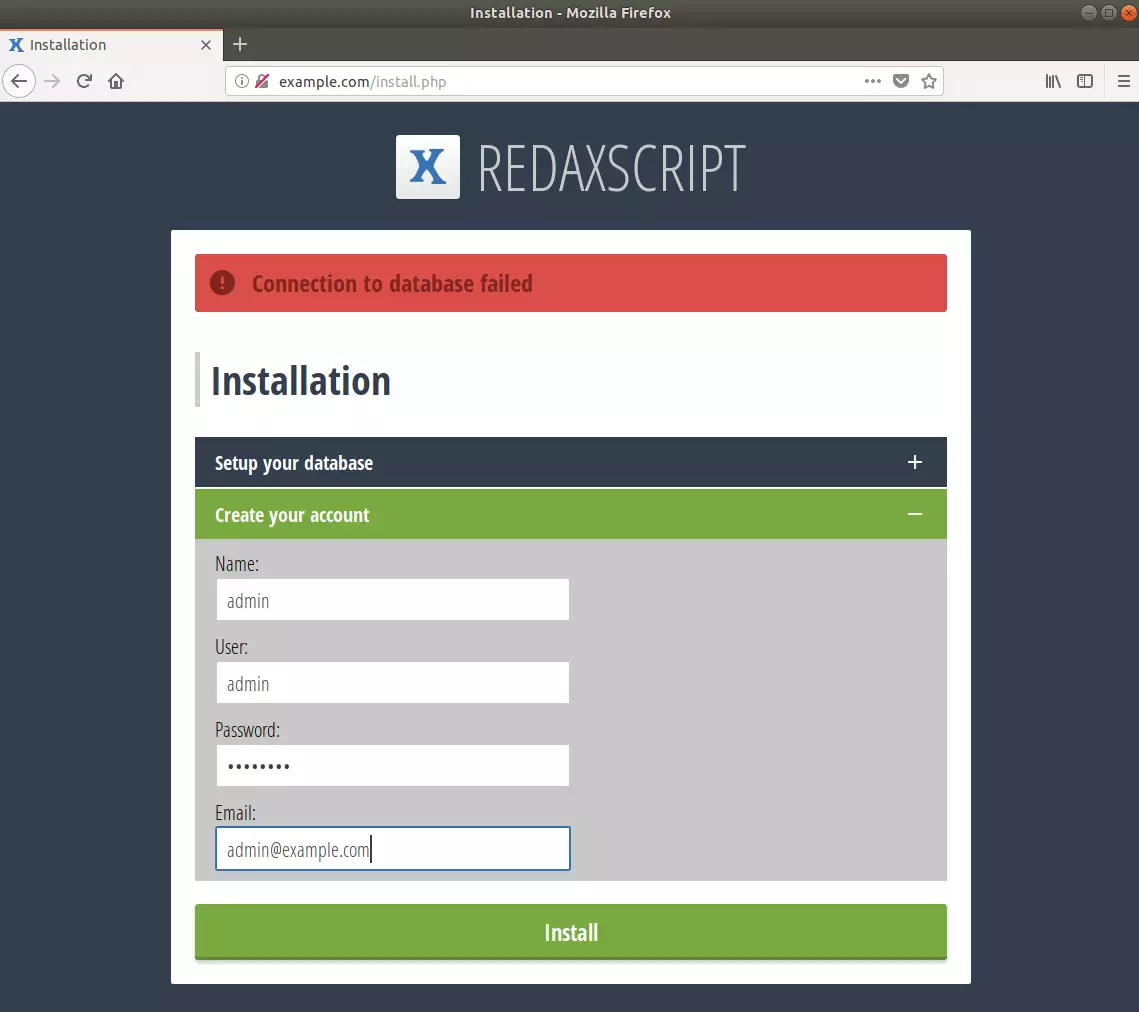The width and height of the screenshot is (1139, 1012).
Task: Select the Installation browser tab
Action: tap(111, 44)
